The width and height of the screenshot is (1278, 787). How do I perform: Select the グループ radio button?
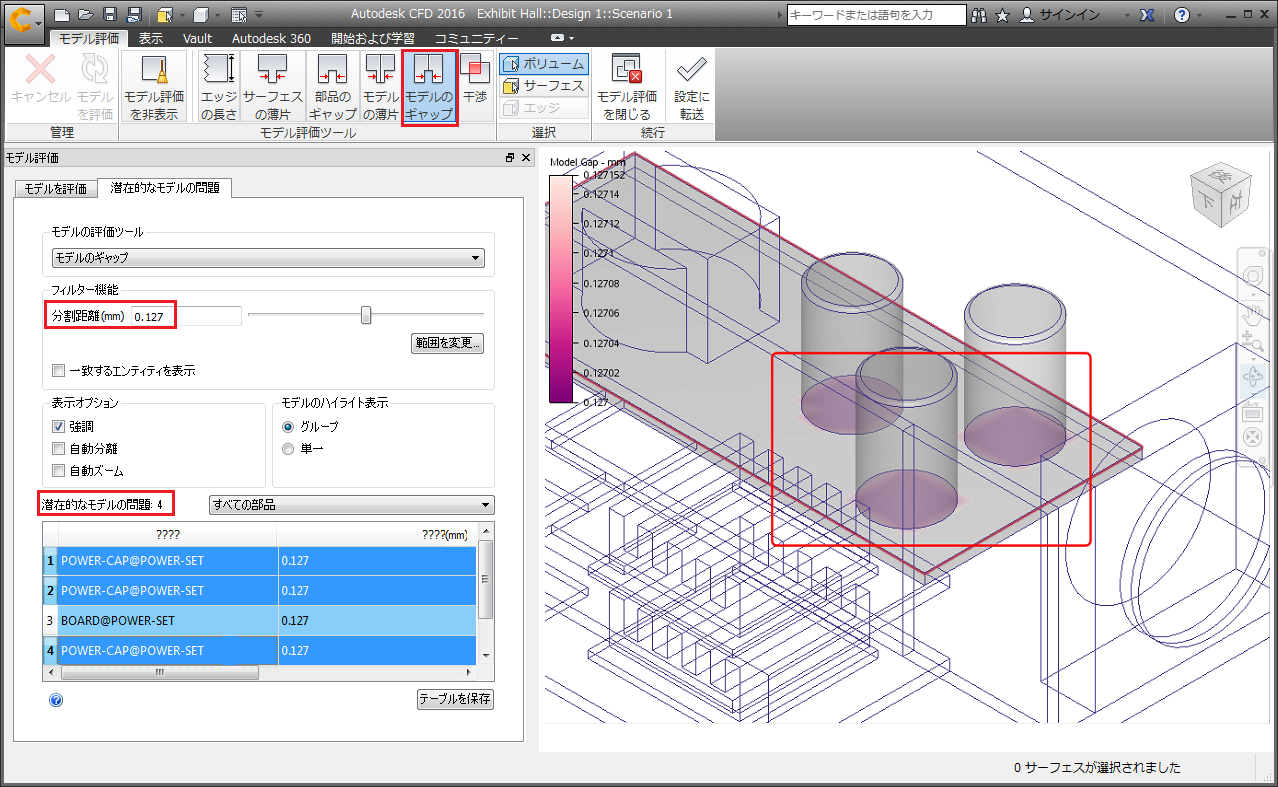tap(288, 427)
